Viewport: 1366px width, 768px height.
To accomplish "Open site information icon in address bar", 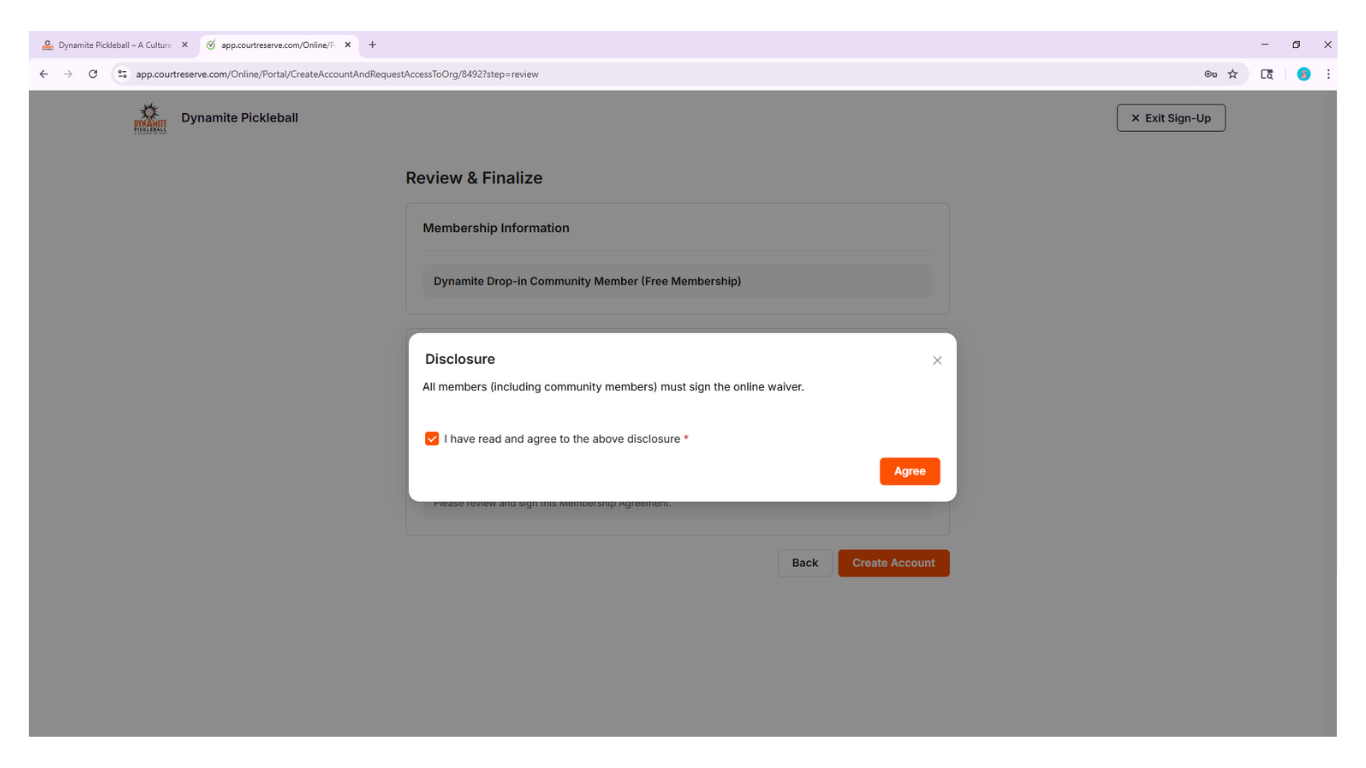I will coord(123,74).
